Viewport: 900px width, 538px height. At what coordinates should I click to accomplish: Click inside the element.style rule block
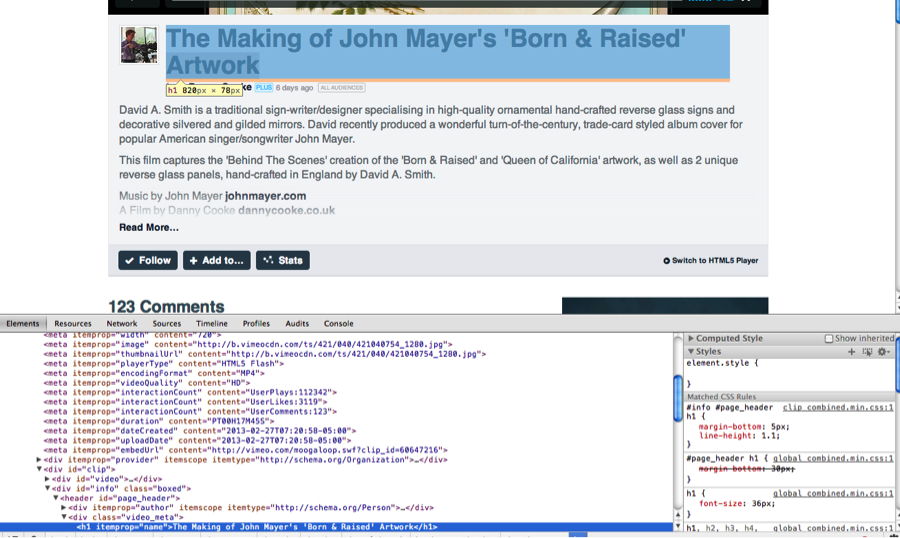click(790, 373)
